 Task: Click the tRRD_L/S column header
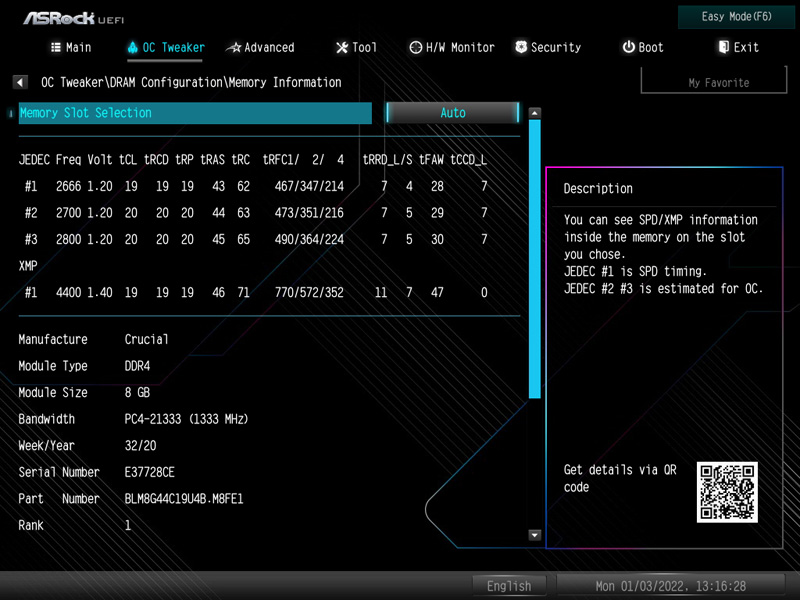click(387, 160)
